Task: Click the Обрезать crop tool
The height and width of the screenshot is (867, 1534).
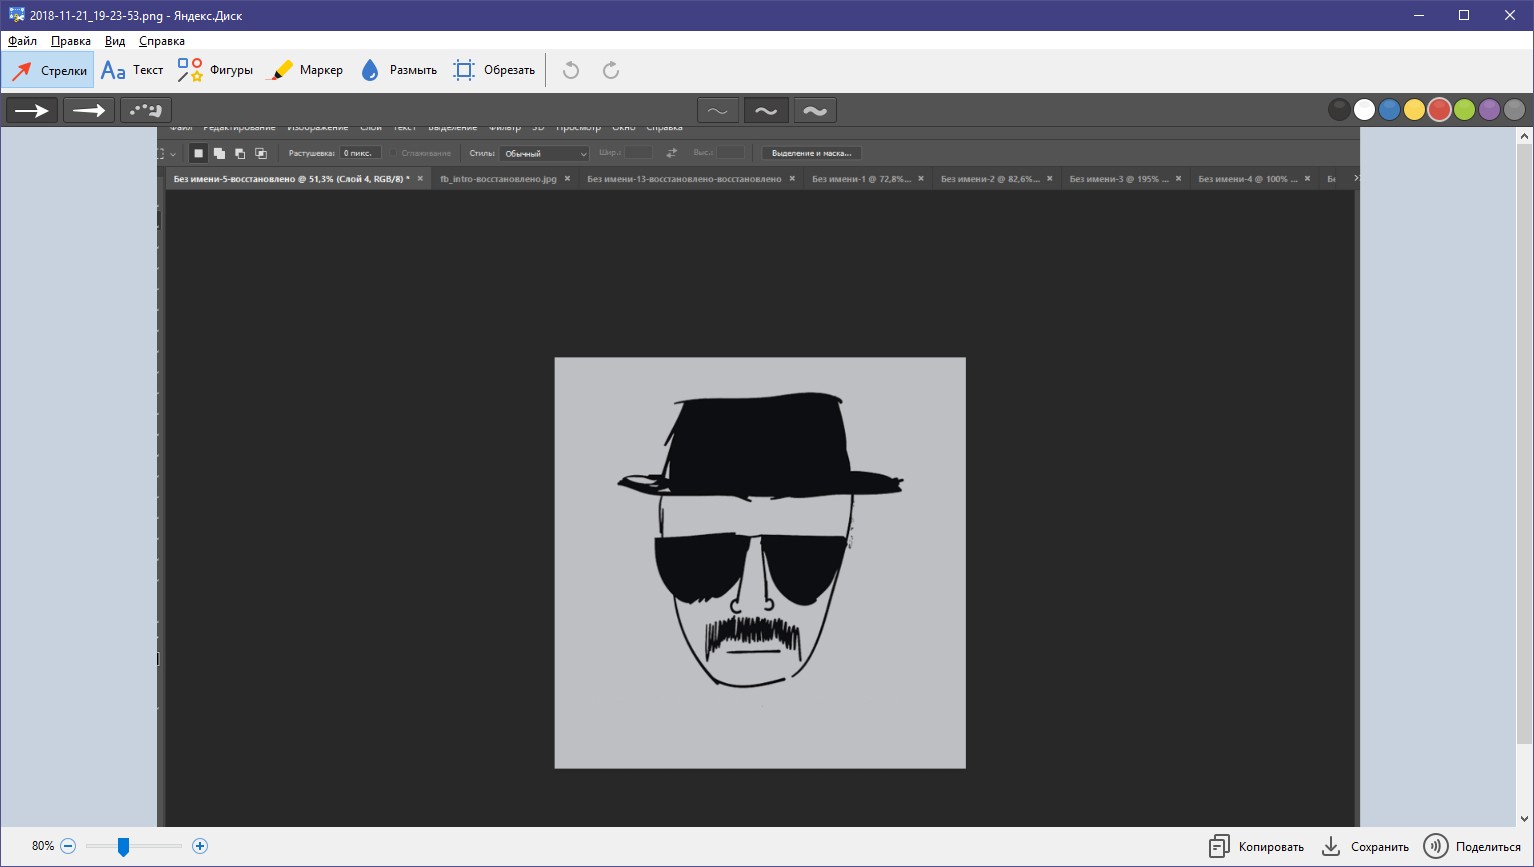Action: pos(494,71)
